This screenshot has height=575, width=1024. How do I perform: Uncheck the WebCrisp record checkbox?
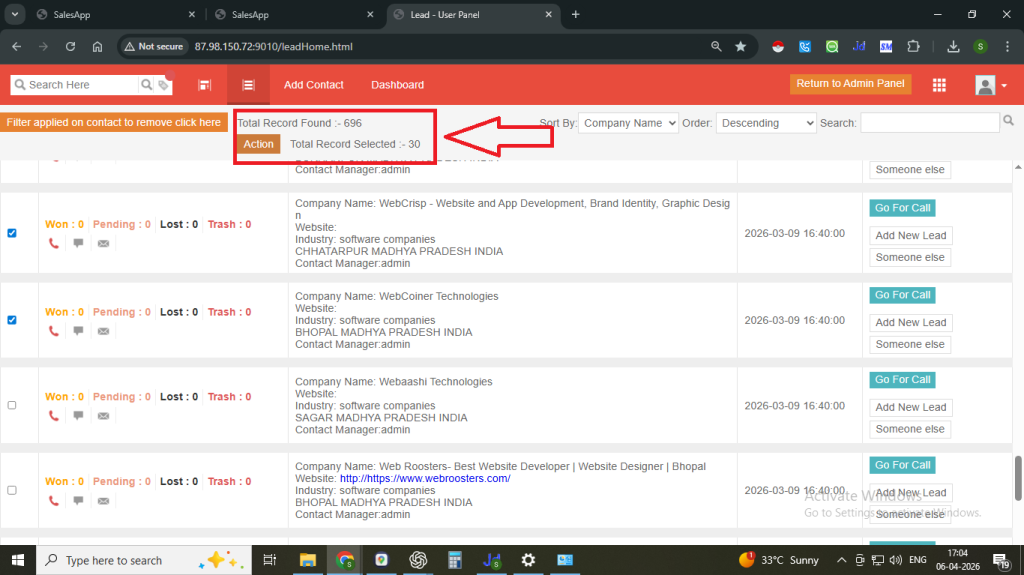tap(12, 233)
